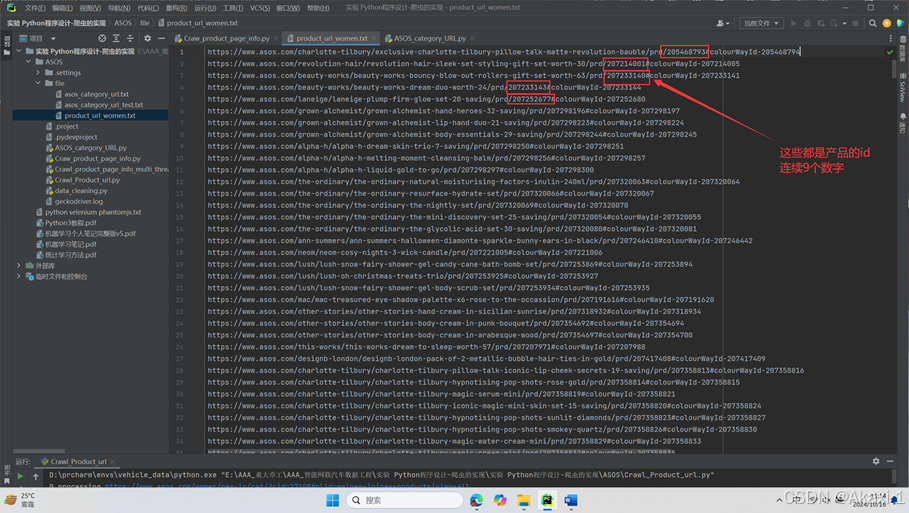Select the Crawl_Product_url run tab
This screenshot has width=909, height=513.
coord(78,461)
